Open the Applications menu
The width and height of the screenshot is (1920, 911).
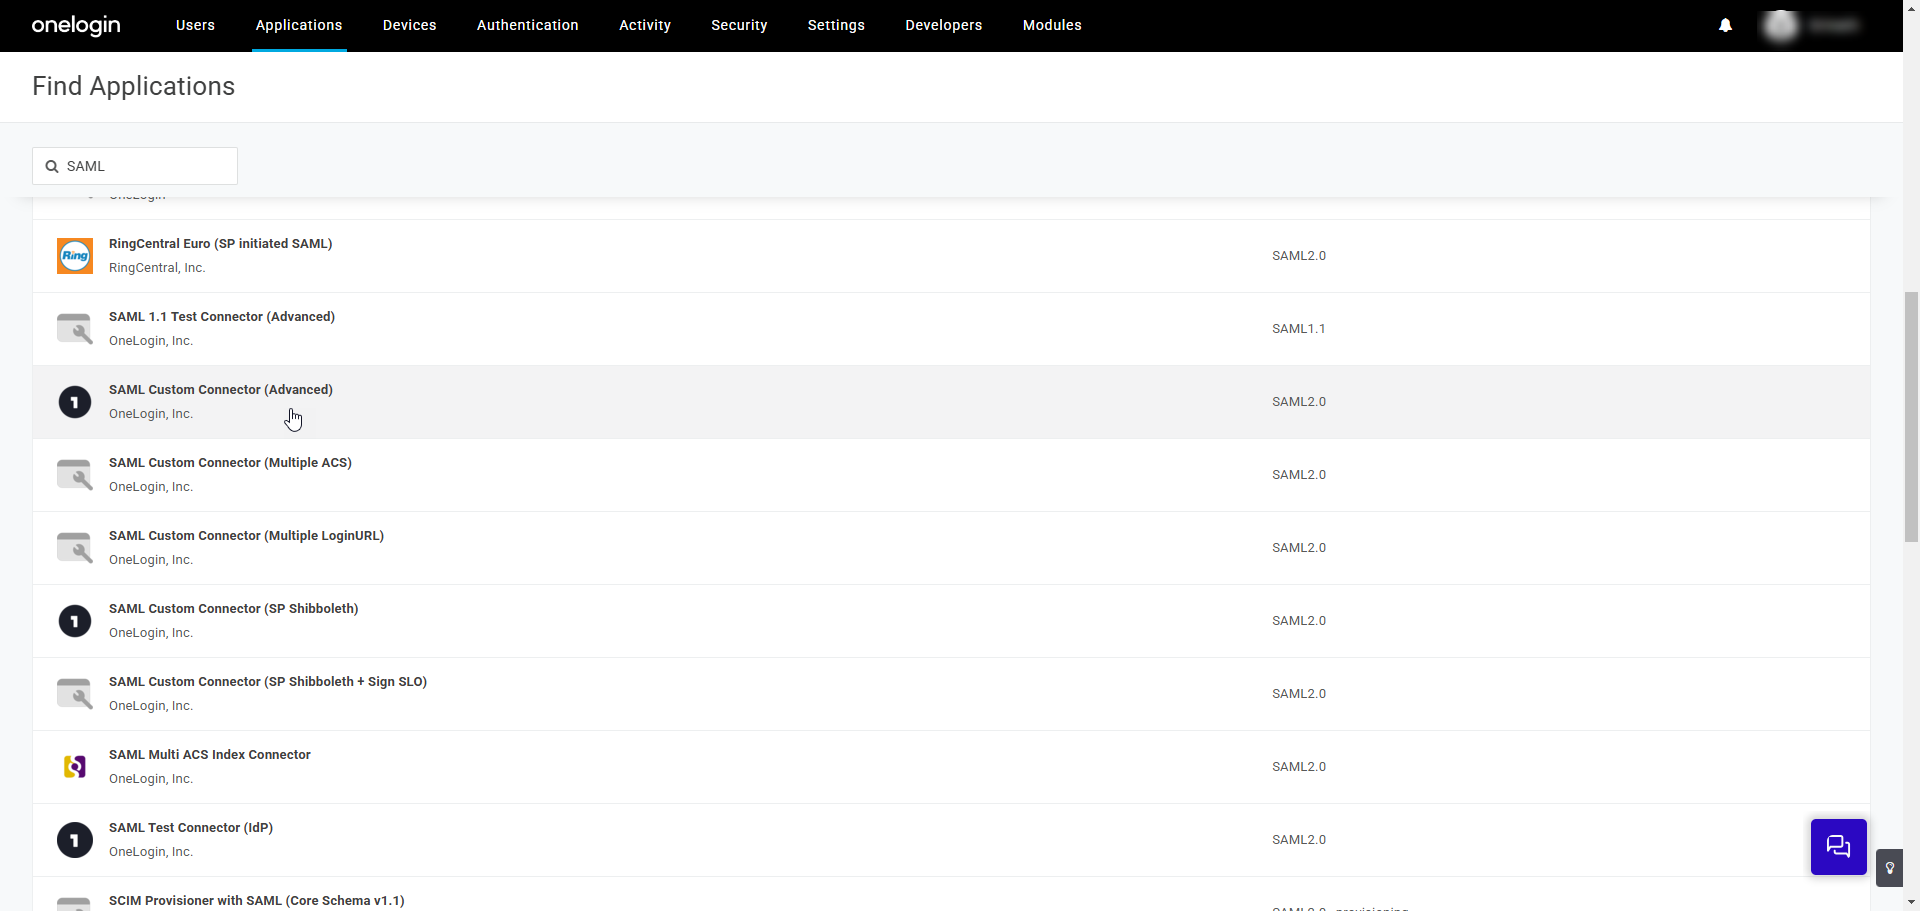(299, 25)
